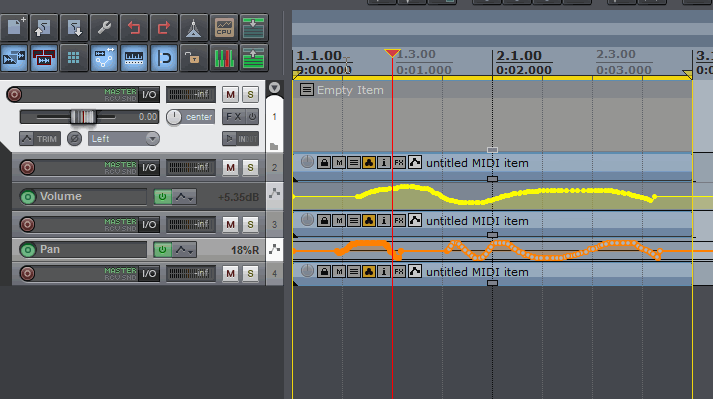Invert phase on track 1
Viewport: 713px width, 399px height.
click(x=75, y=138)
